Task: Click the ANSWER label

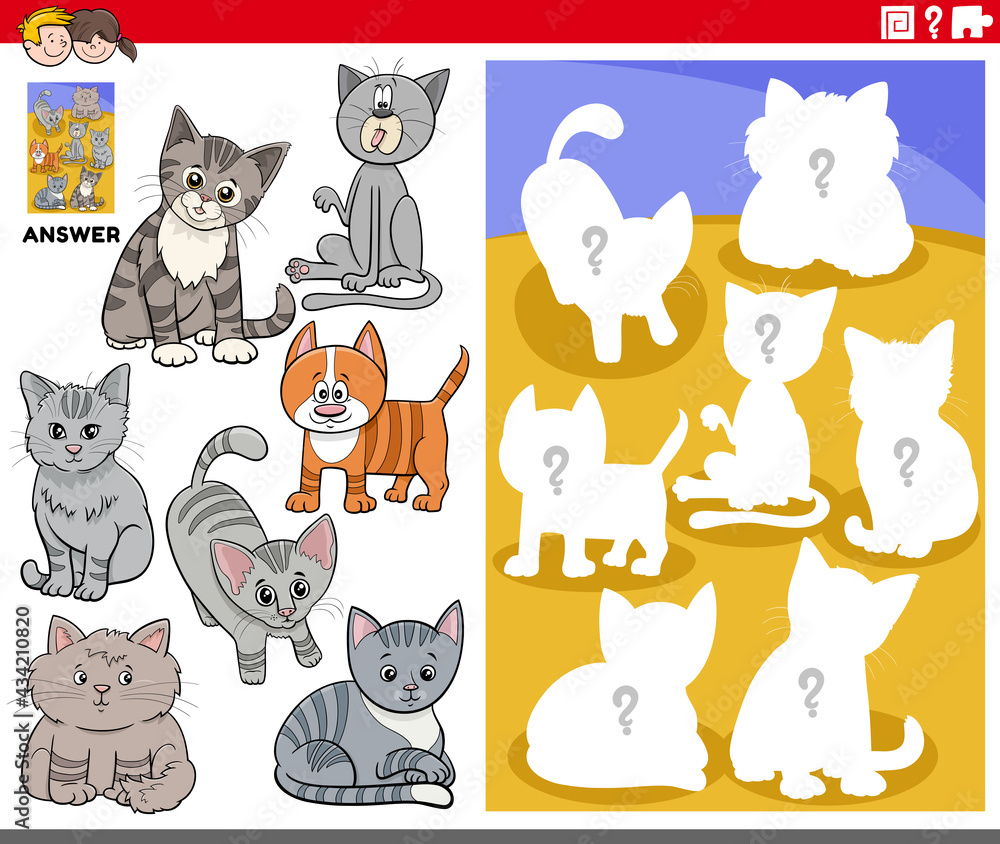Action: pos(71,235)
